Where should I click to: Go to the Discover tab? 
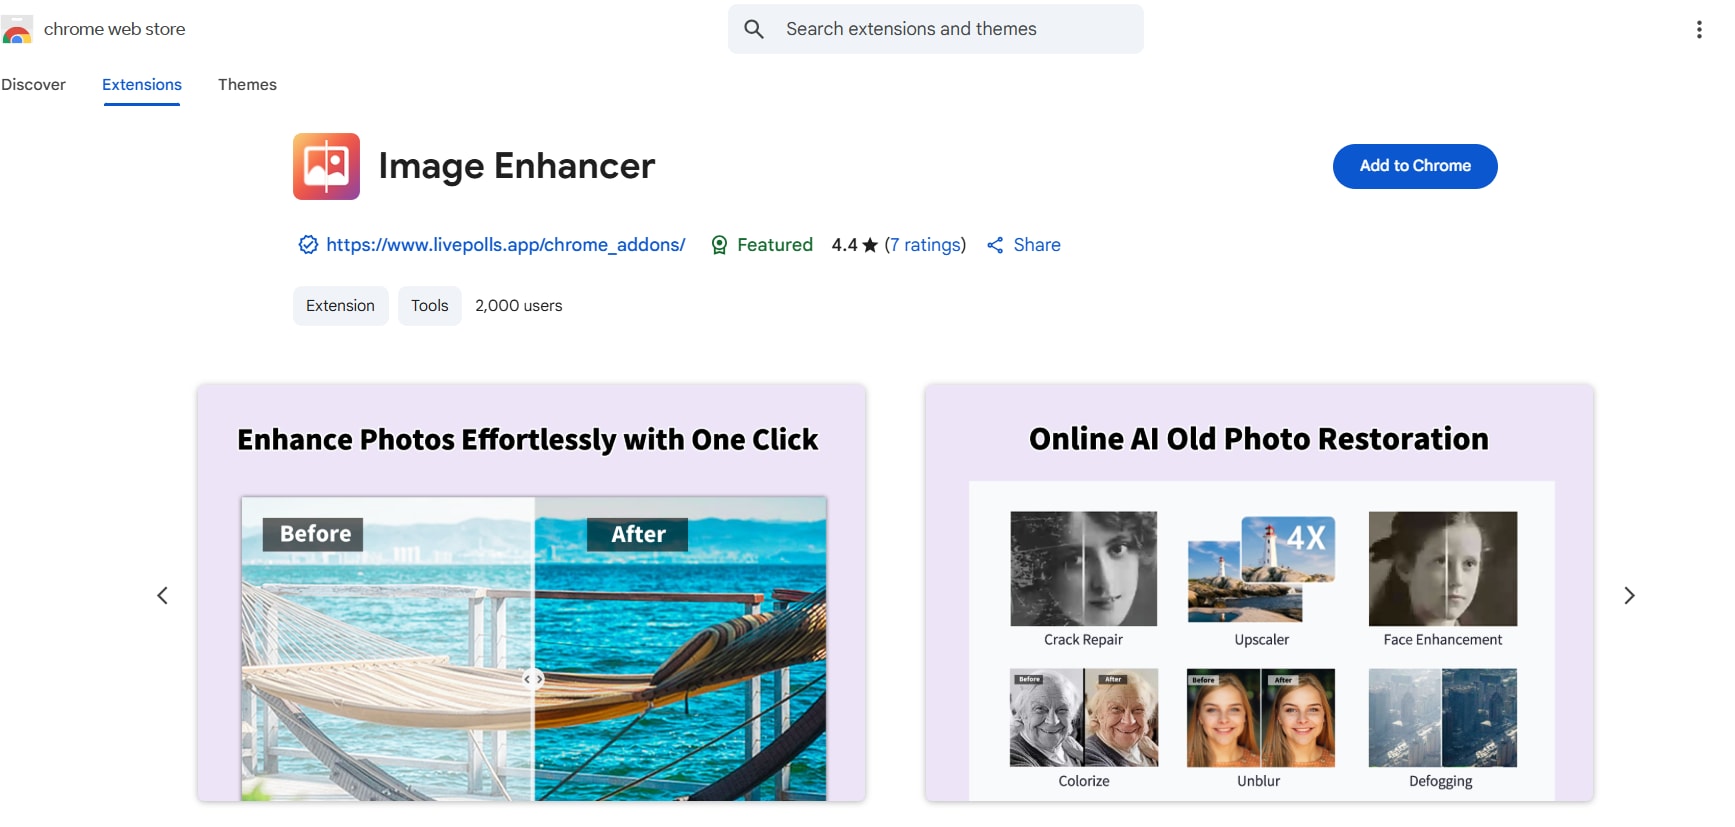pos(33,85)
